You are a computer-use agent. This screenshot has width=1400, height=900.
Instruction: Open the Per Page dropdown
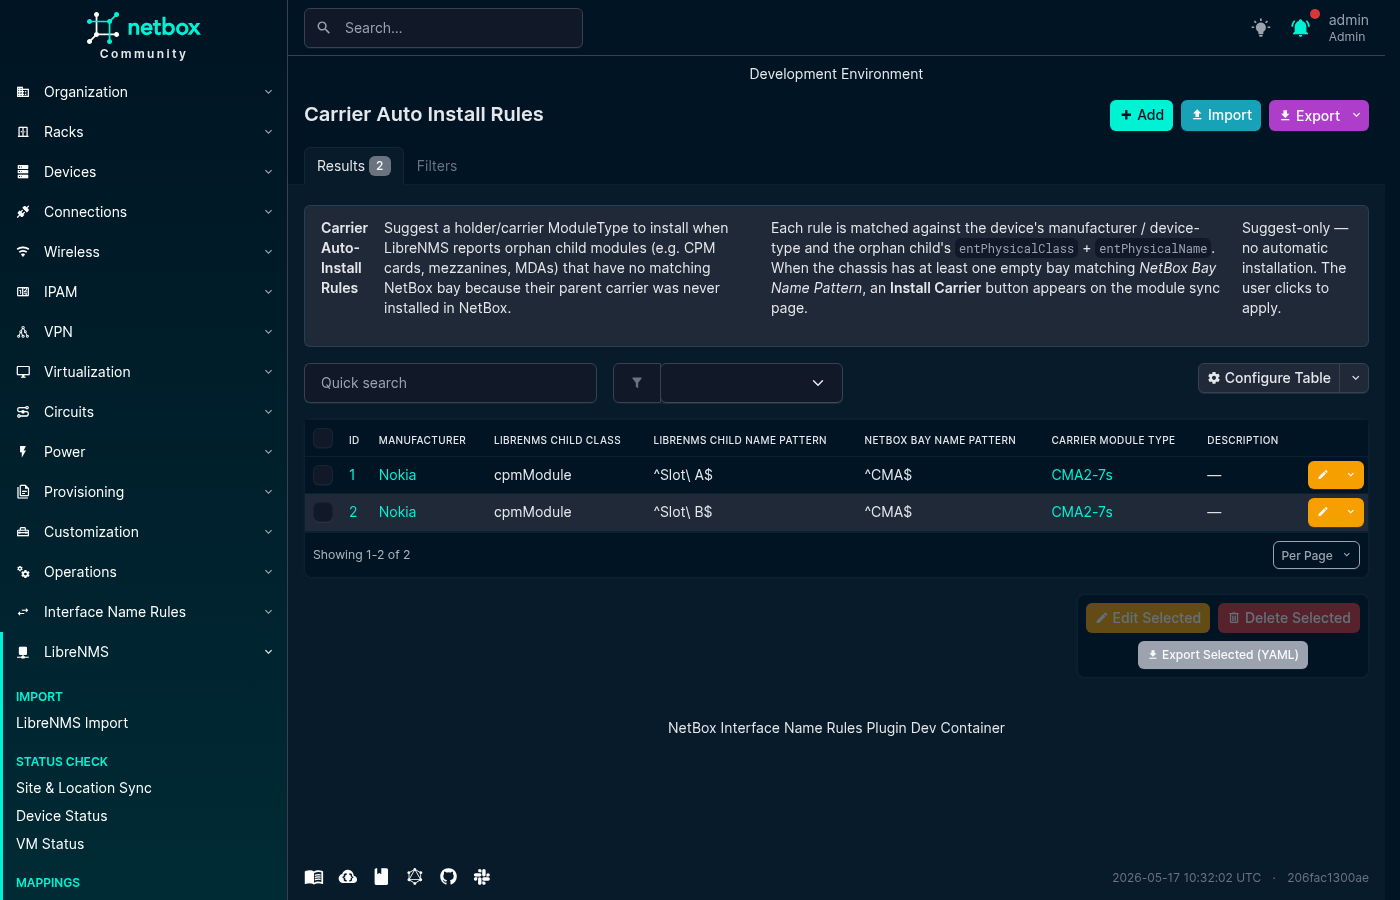click(1316, 555)
